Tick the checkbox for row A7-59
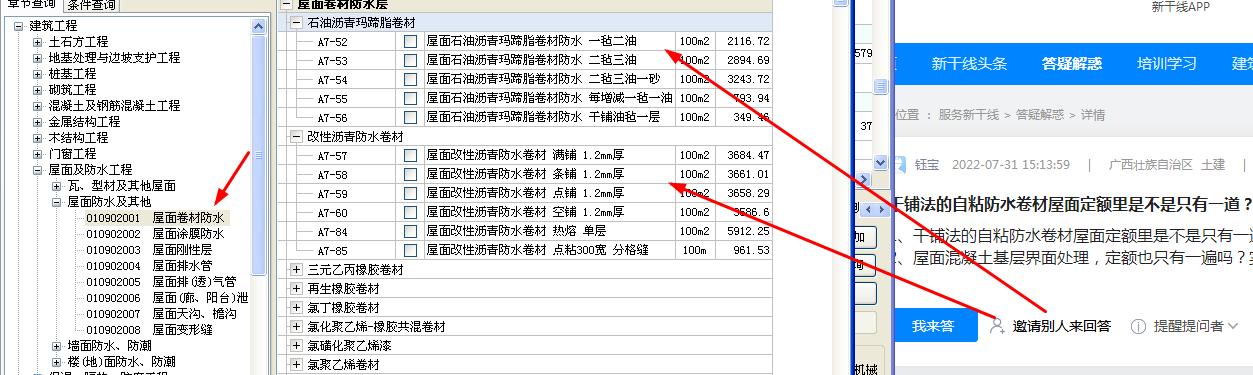This screenshot has height=375, width=1253. tap(410, 194)
